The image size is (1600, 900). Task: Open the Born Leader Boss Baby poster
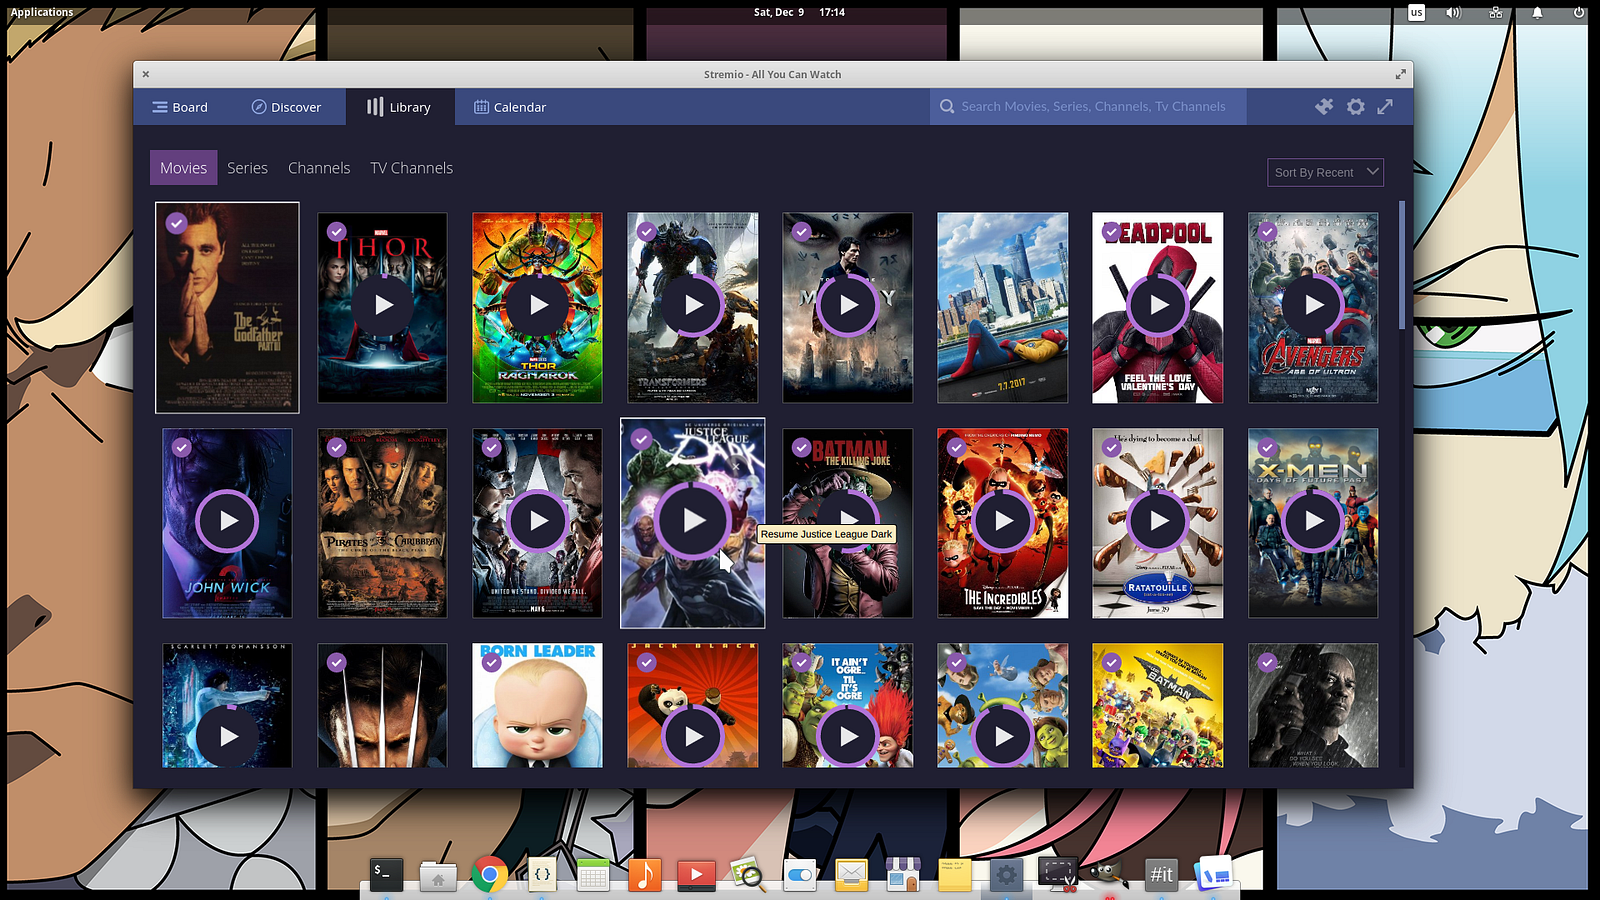click(x=538, y=705)
